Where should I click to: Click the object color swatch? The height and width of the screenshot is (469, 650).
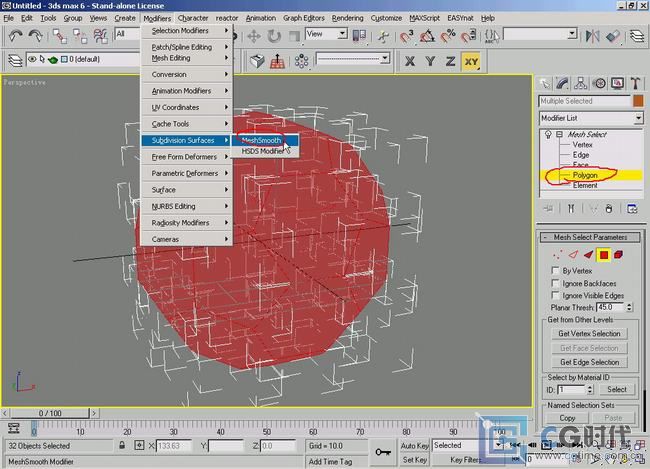(638, 101)
